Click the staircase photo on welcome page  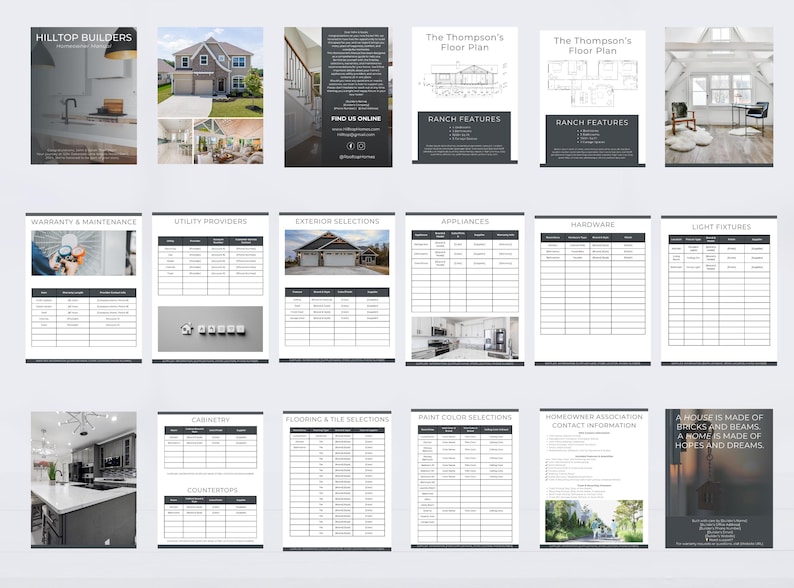pos(303,97)
